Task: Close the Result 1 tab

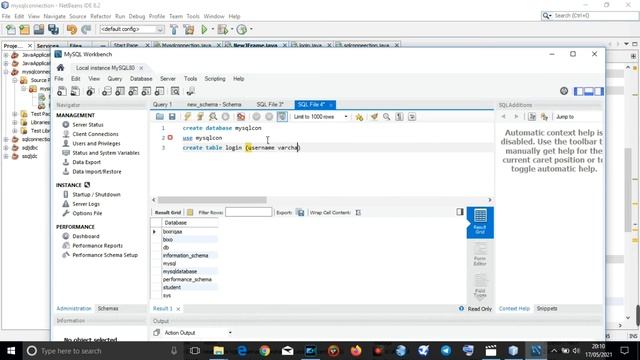Action: pos(178,309)
